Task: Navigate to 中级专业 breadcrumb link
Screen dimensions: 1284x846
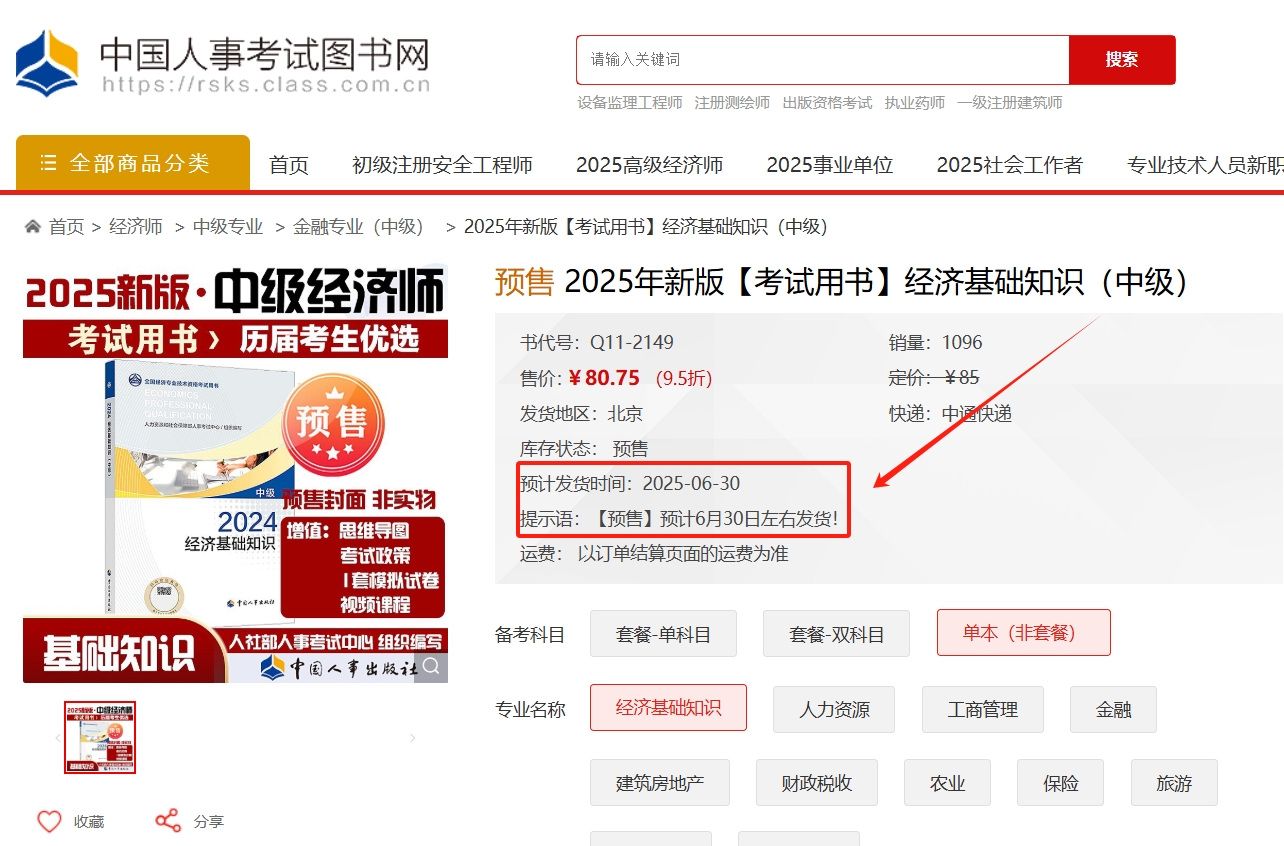Action: pyautogui.click(x=228, y=227)
